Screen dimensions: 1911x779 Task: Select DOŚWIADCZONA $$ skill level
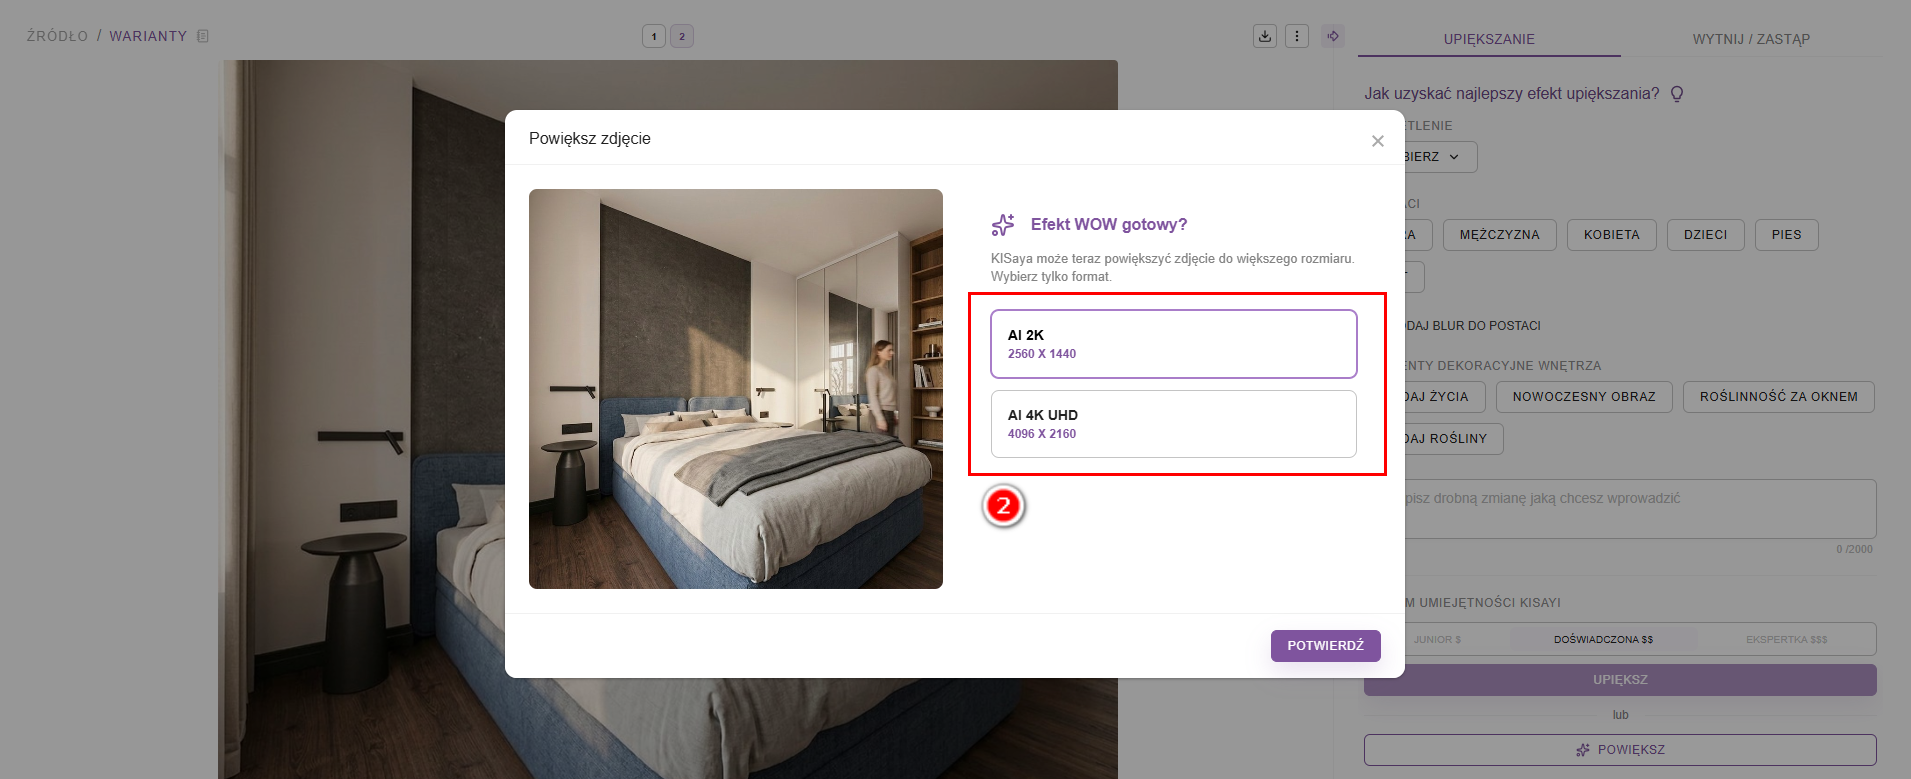1603,639
